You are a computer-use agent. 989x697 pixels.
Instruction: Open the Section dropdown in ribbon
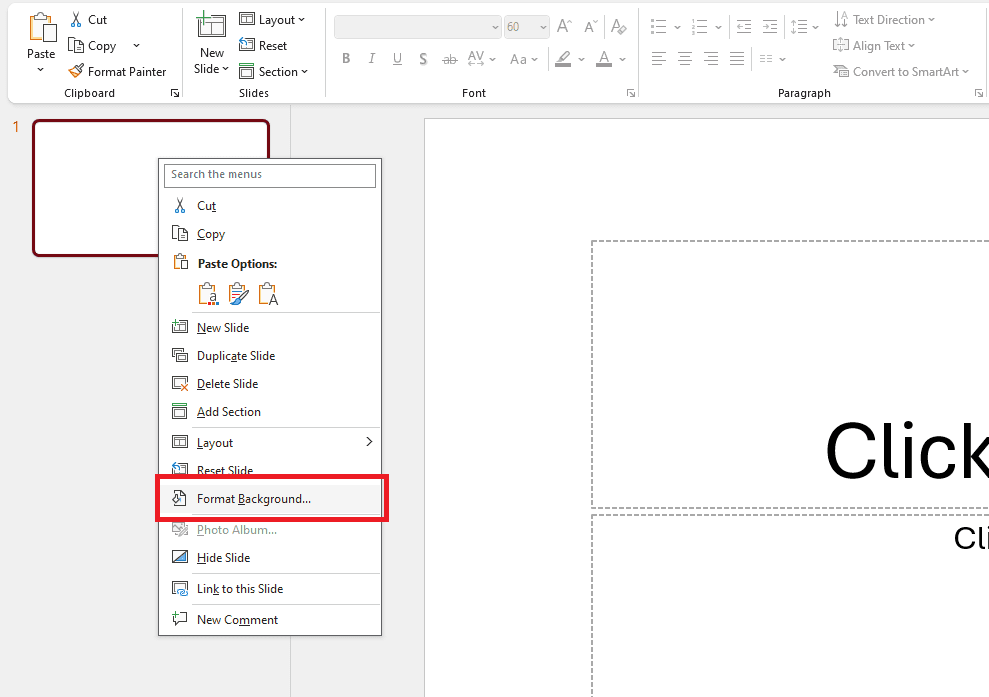tap(273, 71)
